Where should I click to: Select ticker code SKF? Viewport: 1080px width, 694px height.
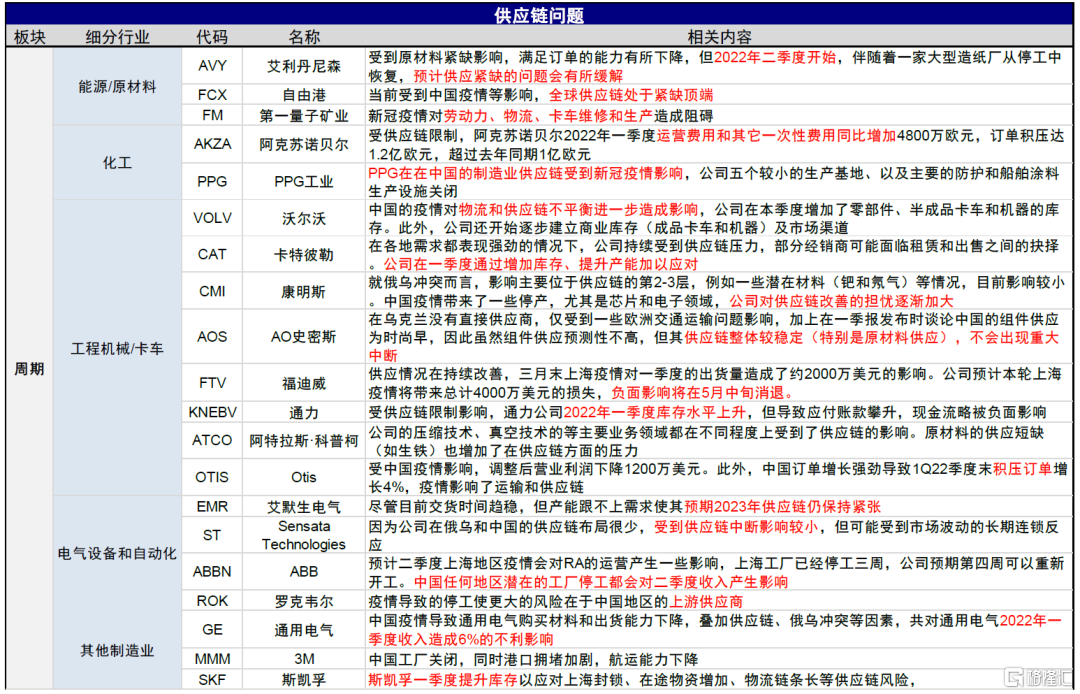pos(212,680)
